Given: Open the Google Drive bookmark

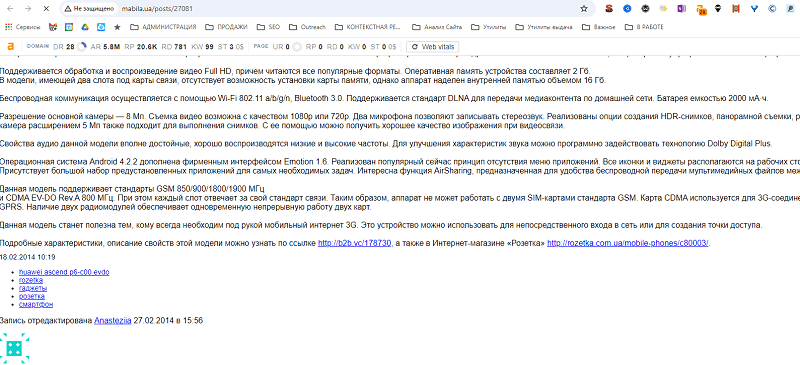Looking at the screenshot, I should point(85,27).
